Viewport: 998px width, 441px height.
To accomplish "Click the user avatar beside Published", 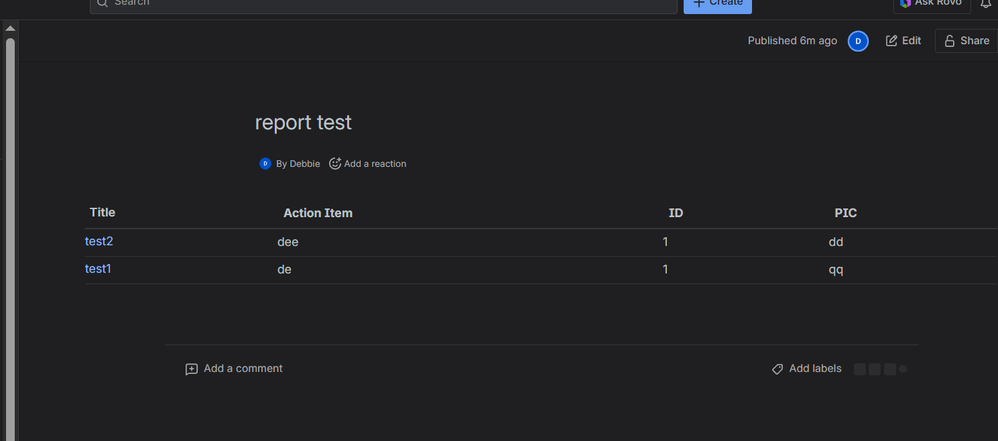I will [858, 41].
